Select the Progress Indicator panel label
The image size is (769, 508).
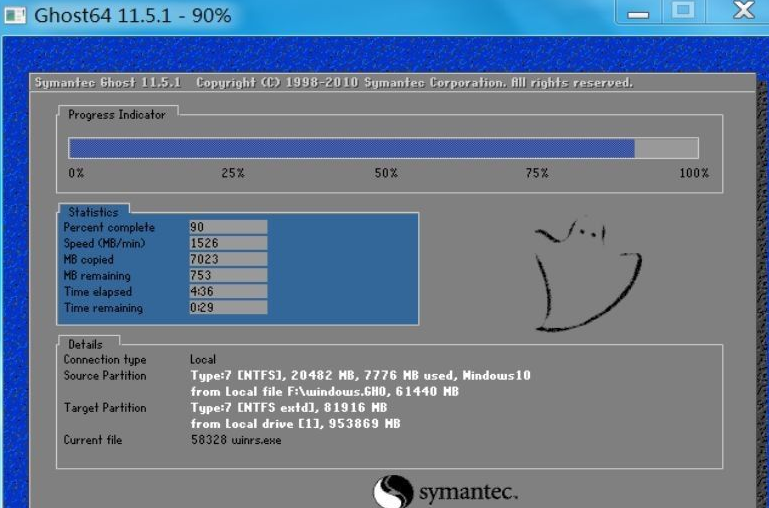pyautogui.click(x=117, y=115)
